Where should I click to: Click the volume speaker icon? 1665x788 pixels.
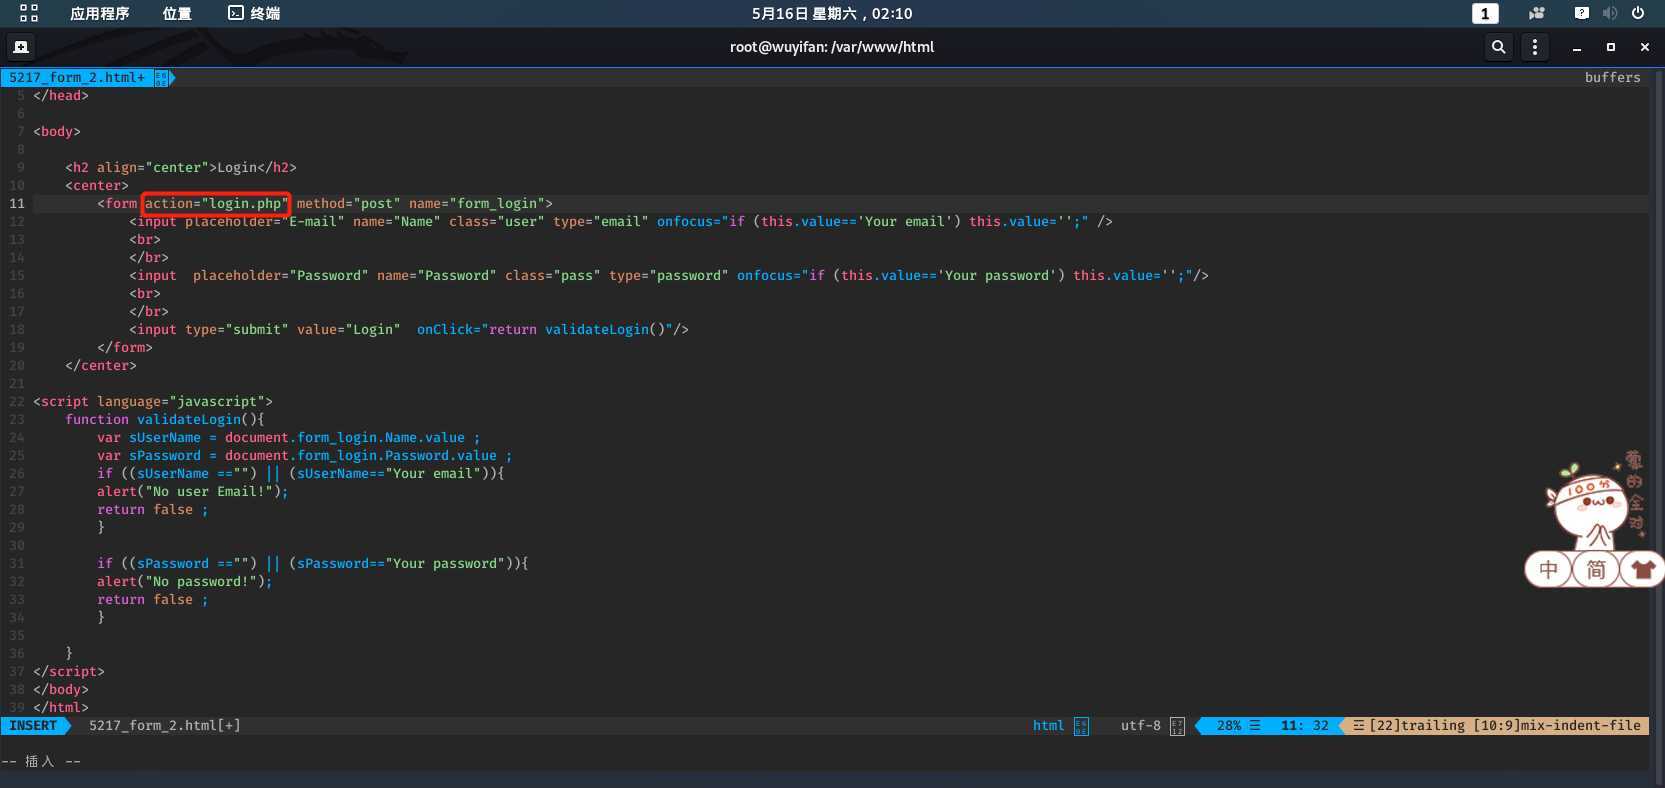click(x=1609, y=13)
